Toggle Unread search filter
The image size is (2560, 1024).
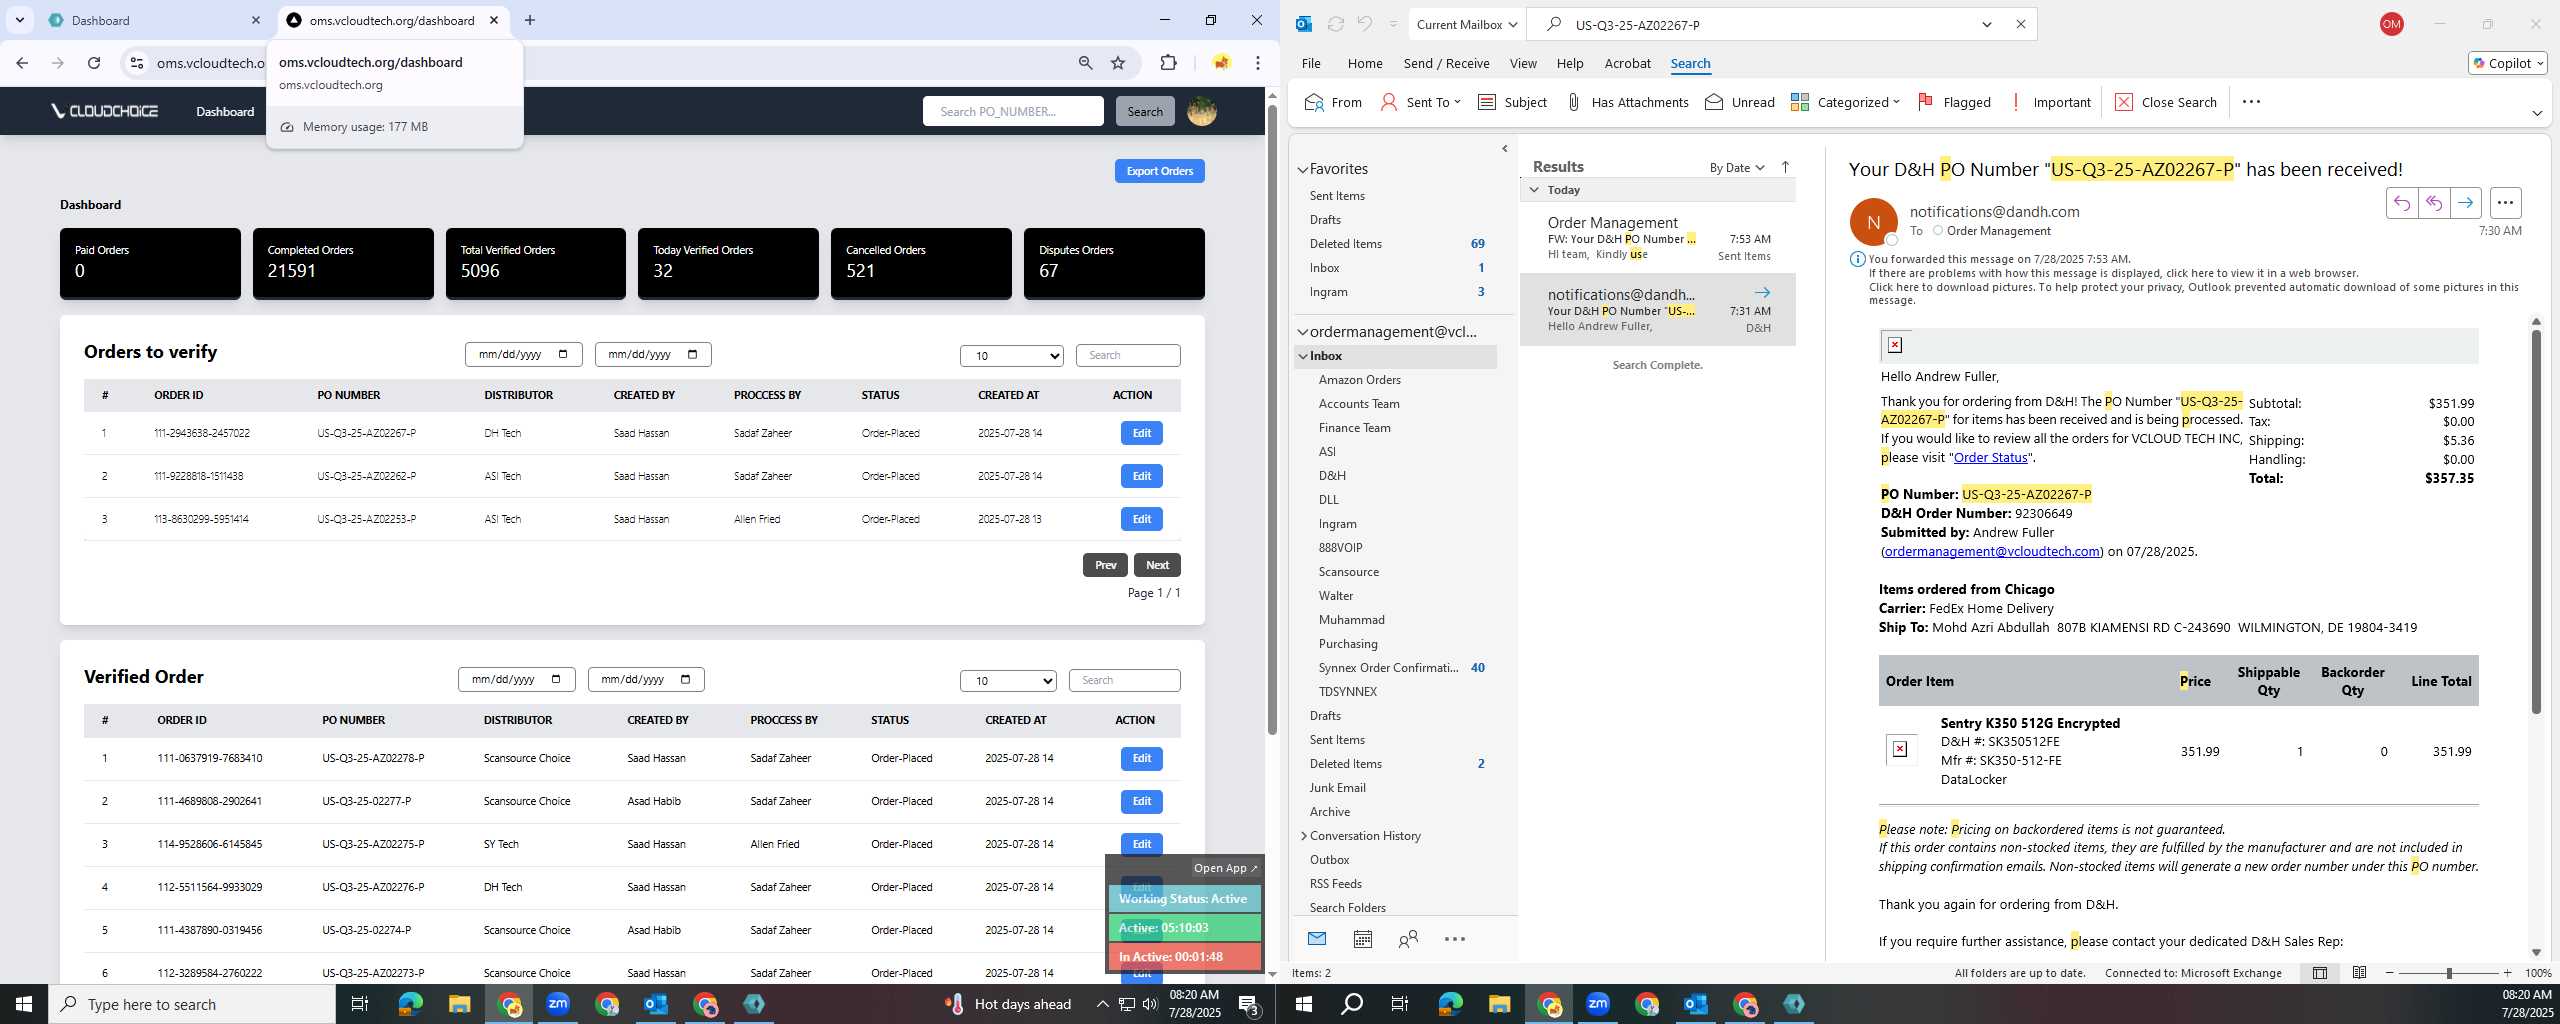click(1740, 102)
